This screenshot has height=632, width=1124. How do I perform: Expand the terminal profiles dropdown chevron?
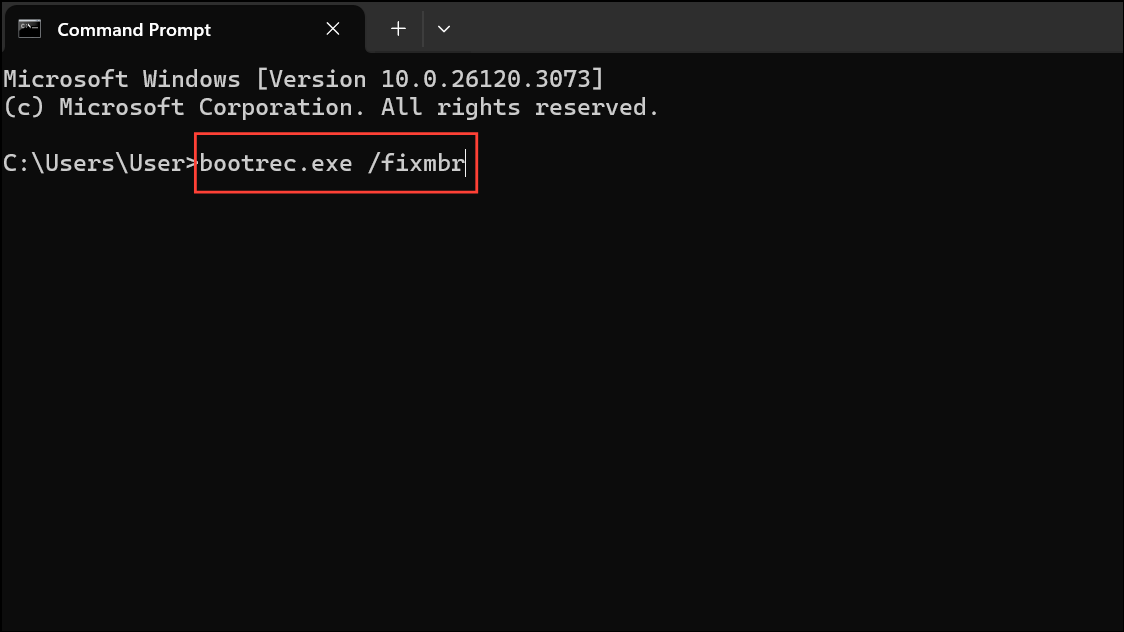(x=444, y=29)
